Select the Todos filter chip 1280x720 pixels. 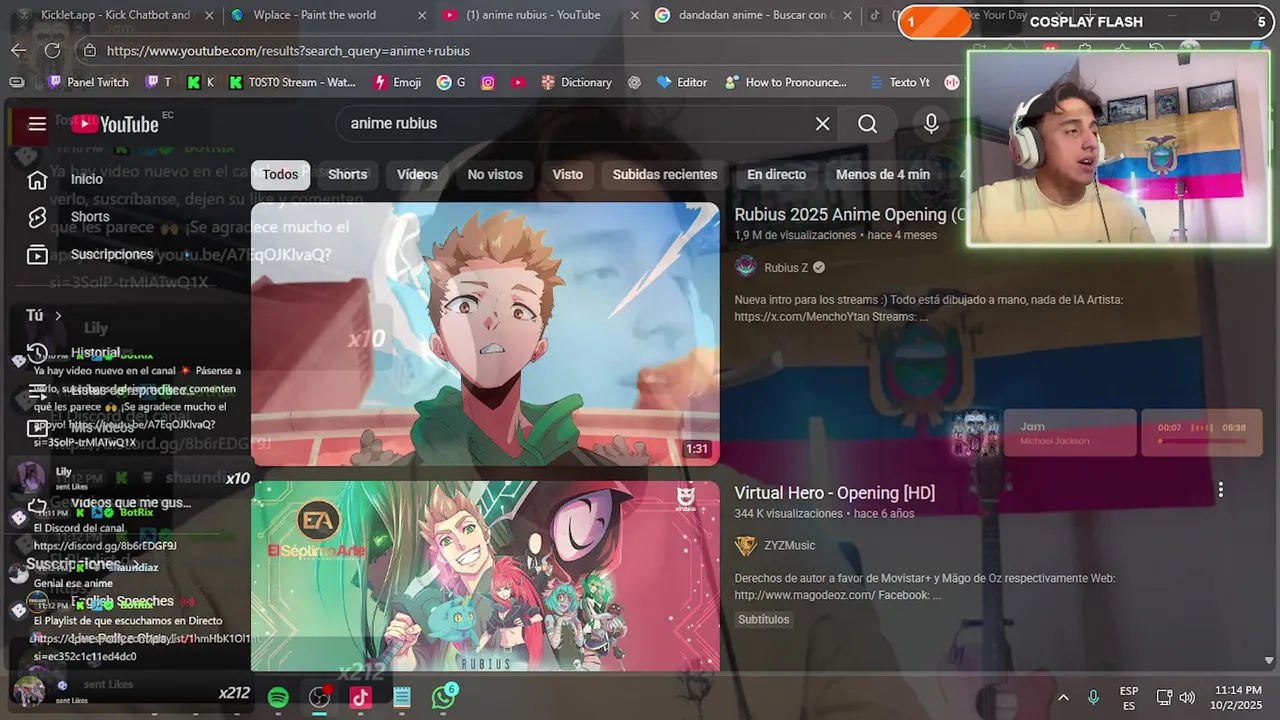pos(280,174)
